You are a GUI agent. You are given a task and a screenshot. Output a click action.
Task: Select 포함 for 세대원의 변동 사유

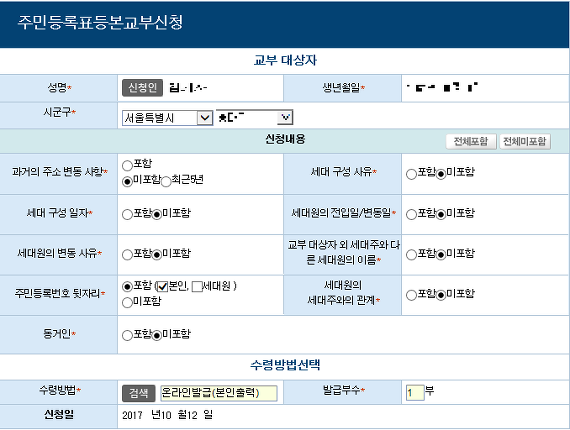click(x=127, y=255)
